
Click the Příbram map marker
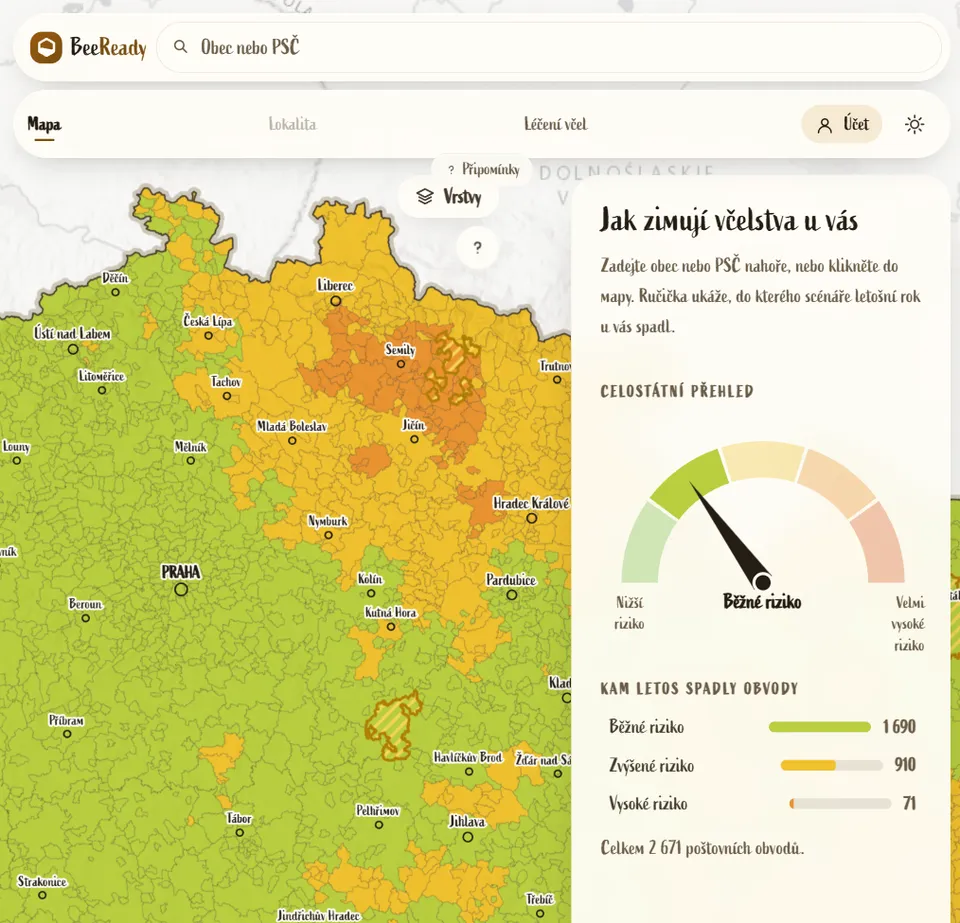[67, 734]
